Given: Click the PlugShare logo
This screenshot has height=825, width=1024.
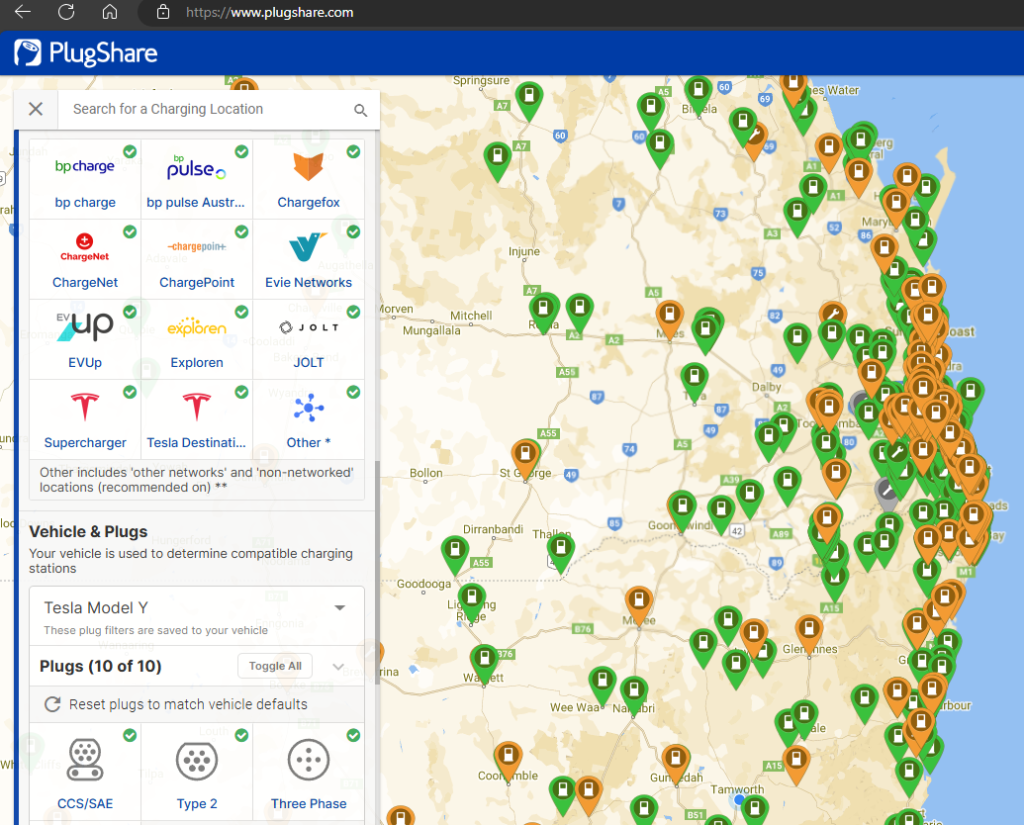Looking at the screenshot, I should click(x=86, y=53).
